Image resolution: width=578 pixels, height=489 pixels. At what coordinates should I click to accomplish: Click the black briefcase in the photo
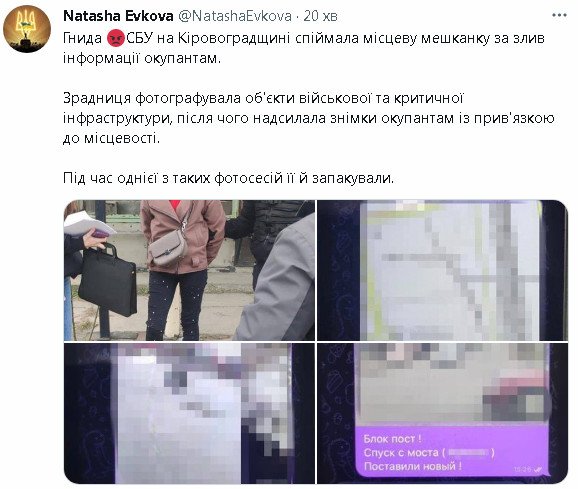coord(107,281)
